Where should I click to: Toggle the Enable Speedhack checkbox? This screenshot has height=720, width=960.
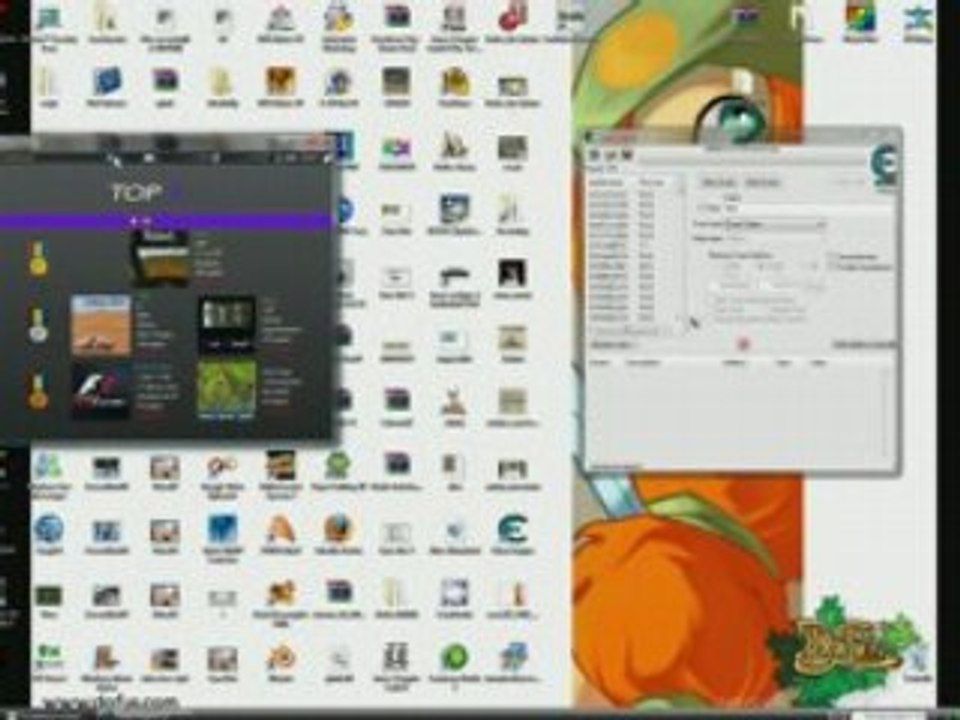click(x=833, y=267)
